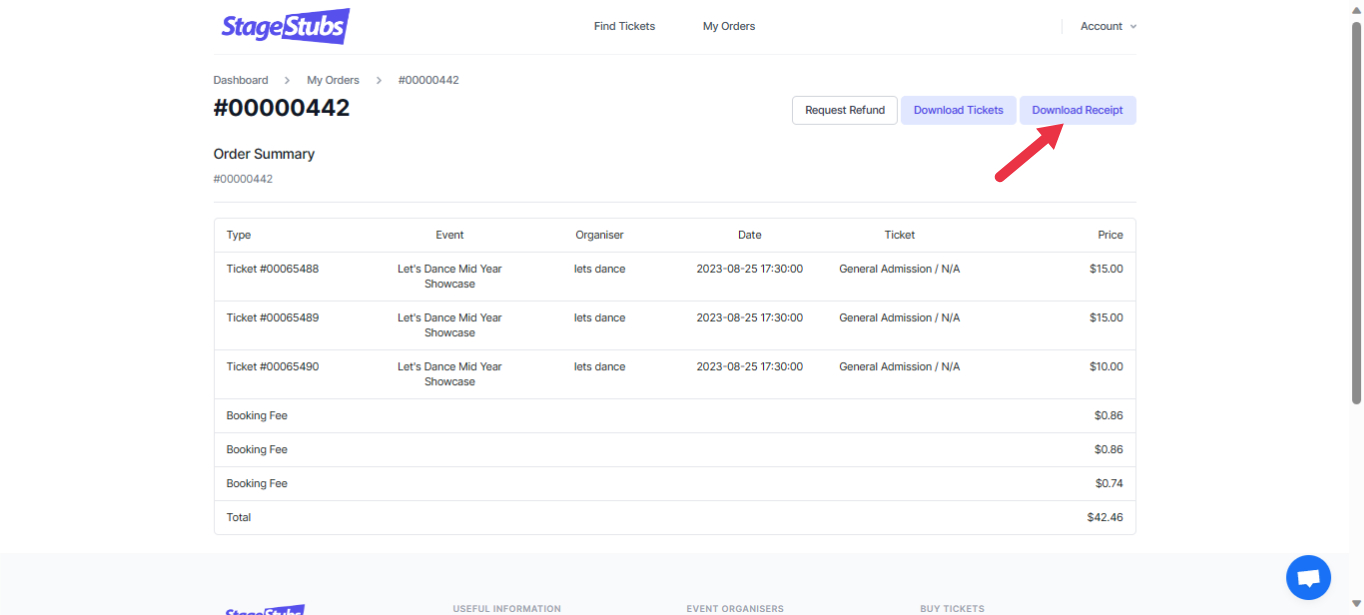The width and height of the screenshot is (1364, 615).
Task: Click Ticket #00065488 row entry
Action: pyautogui.click(x=272, y=269)
